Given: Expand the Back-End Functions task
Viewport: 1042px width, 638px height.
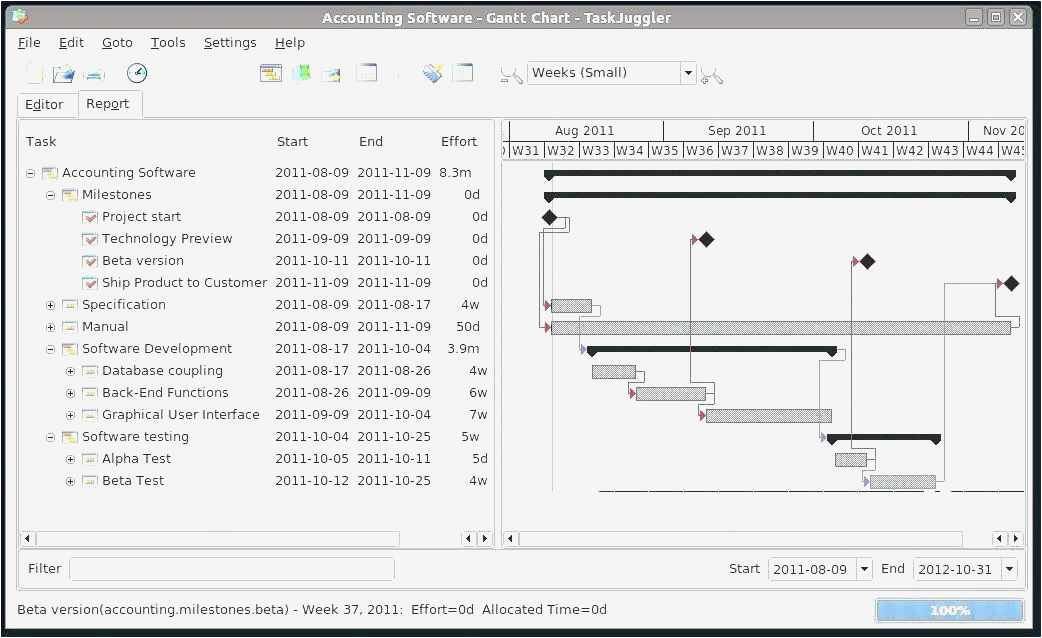Looking at the screenshot, I should (x=70, y=393).
